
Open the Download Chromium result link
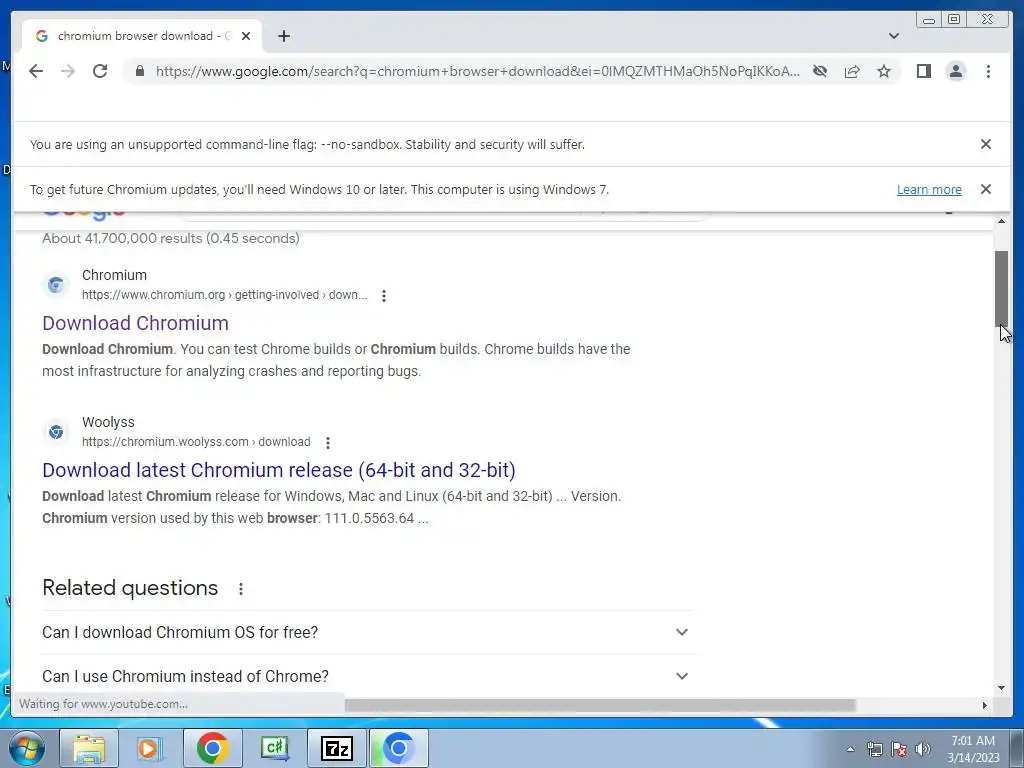pos(135,323)
